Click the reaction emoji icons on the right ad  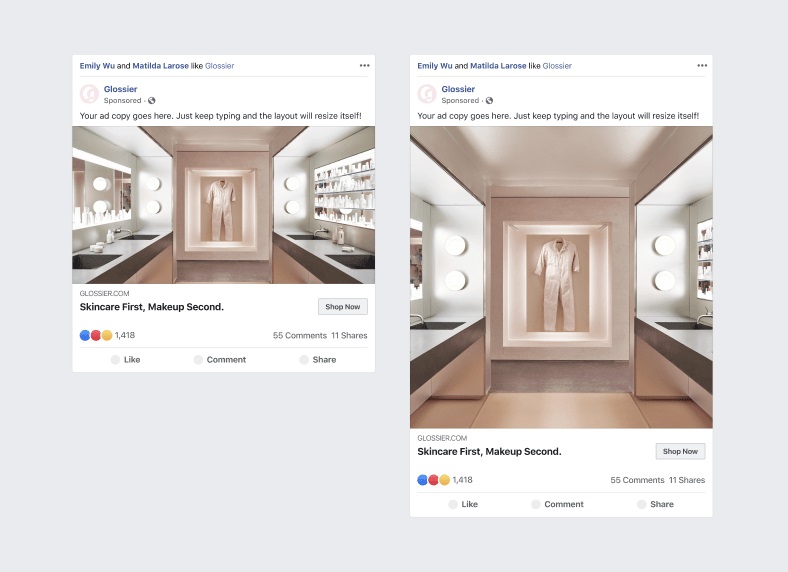[434, 480]
